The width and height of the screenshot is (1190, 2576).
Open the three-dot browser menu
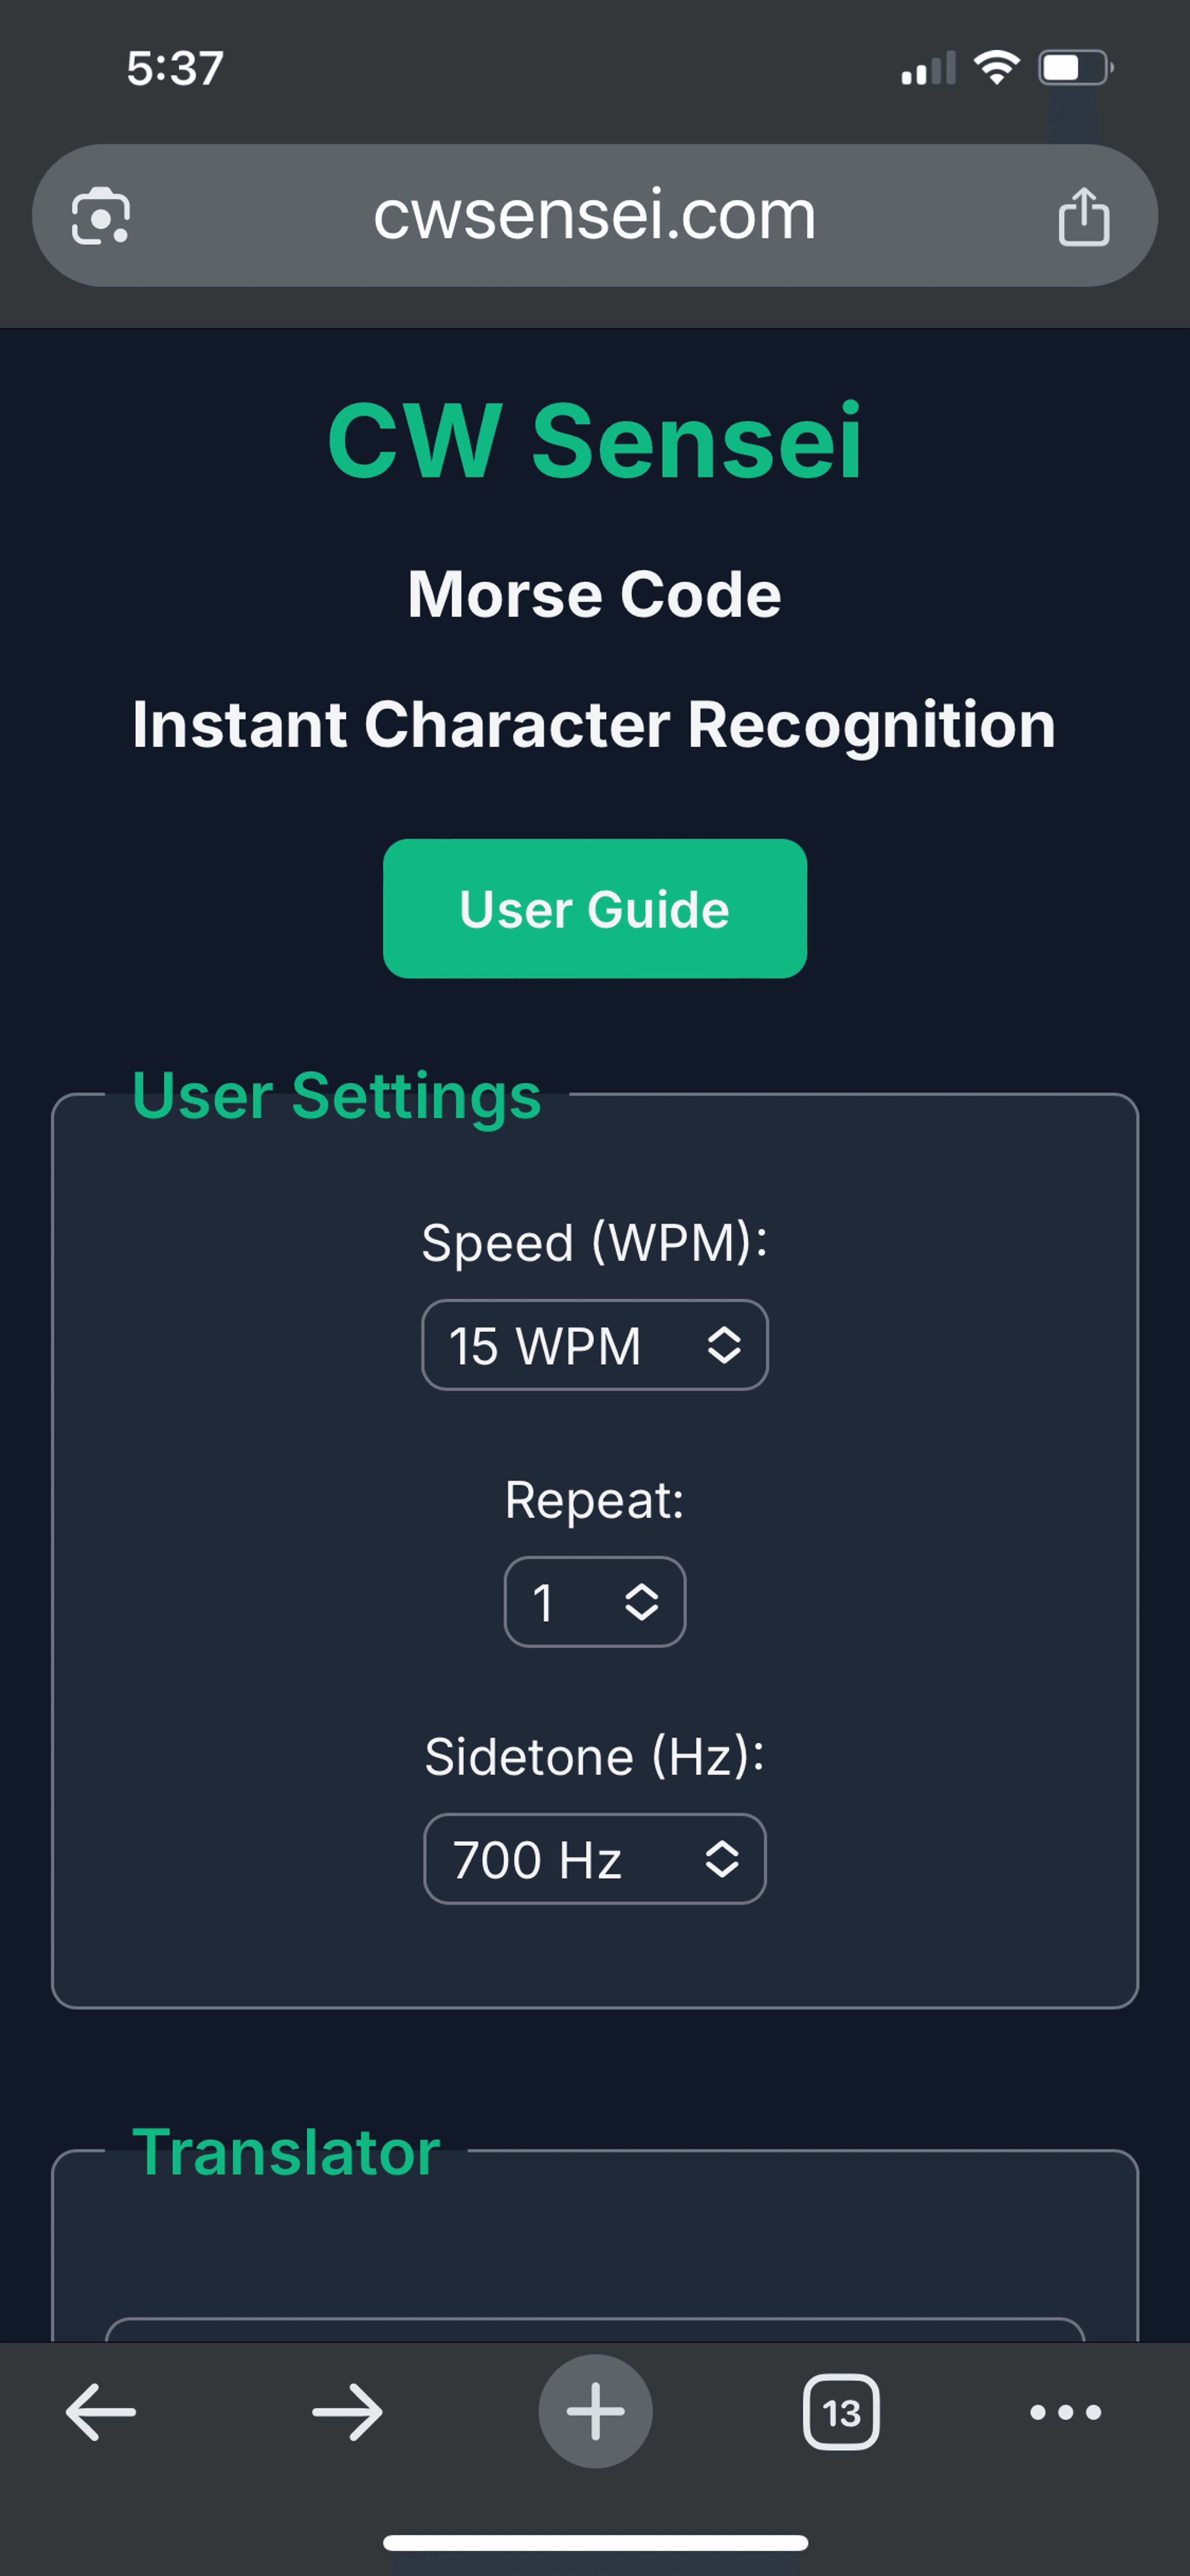click(1065, 2412)
